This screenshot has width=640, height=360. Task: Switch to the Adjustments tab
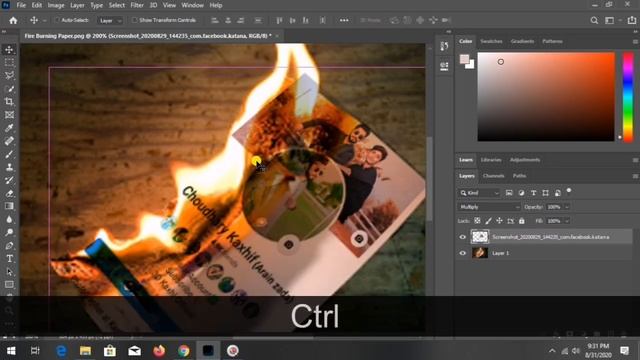point(525,160)
